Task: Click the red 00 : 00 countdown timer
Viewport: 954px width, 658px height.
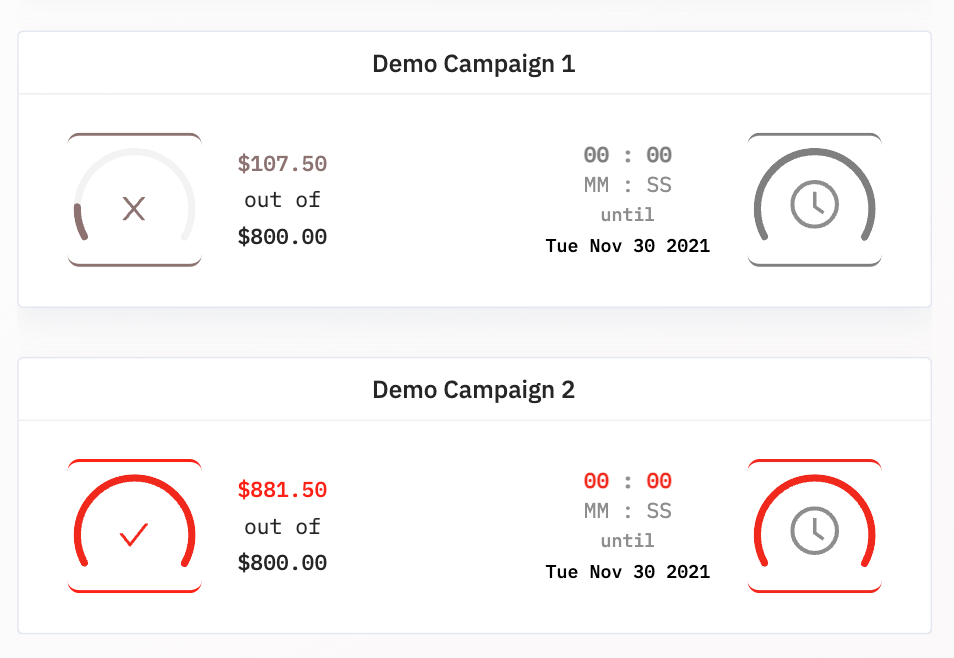Action: click(628, 481)
